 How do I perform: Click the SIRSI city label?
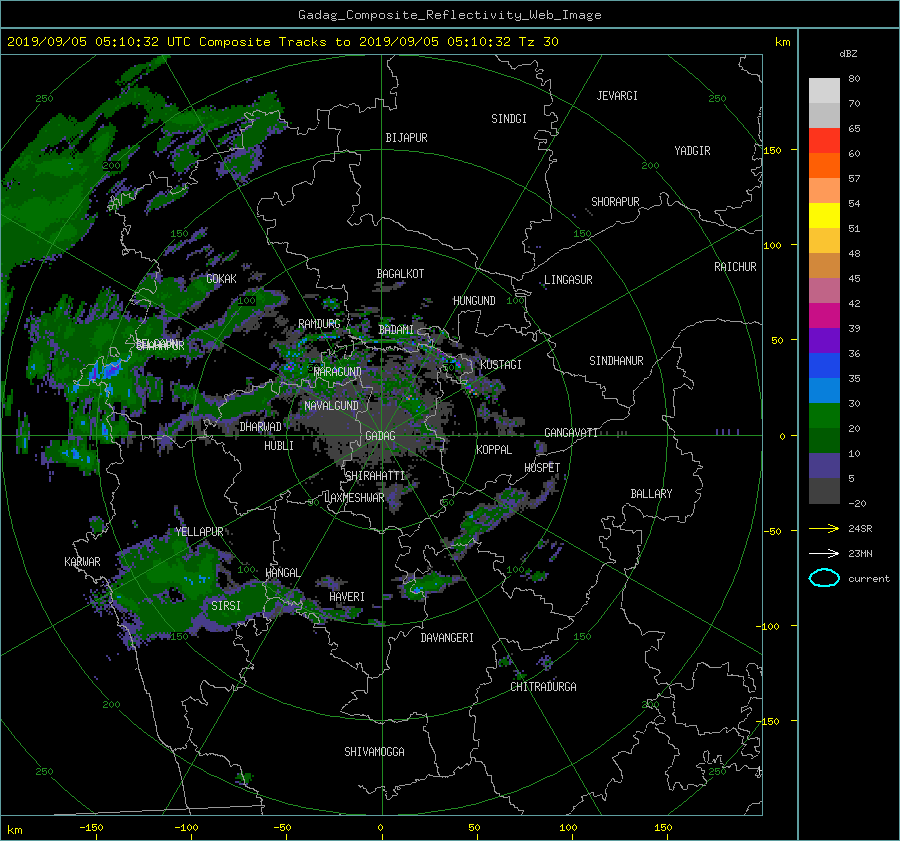coord(226,606)
